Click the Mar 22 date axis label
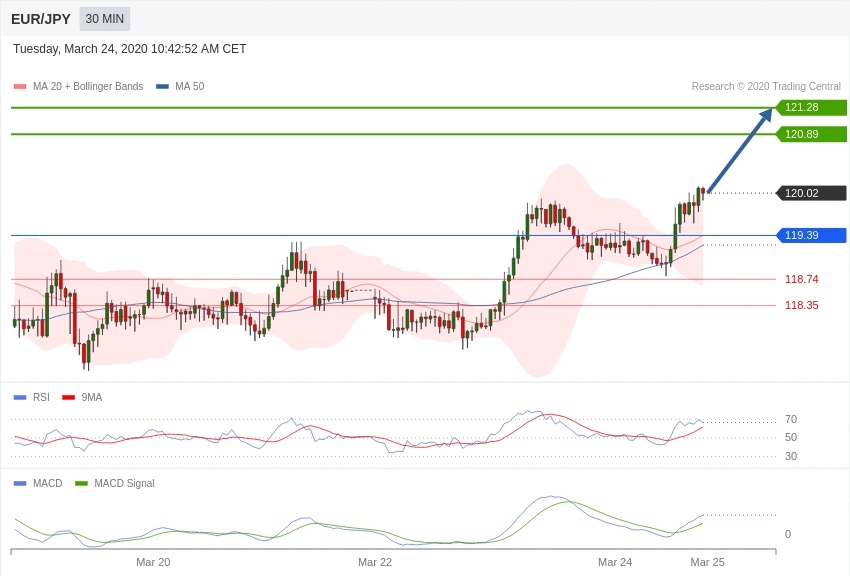Screen dimensions: 850x576 click(x=375, y=562)
